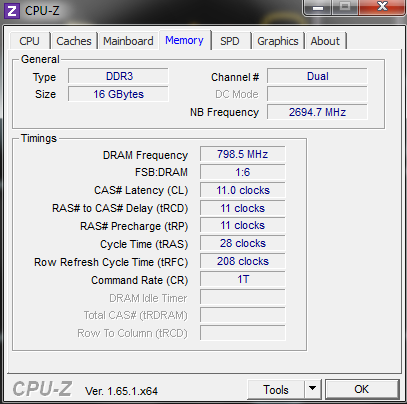Switch to the Caches tab
Image resolution: width=407 pixels, height=404 pixels.
[74, 41]
